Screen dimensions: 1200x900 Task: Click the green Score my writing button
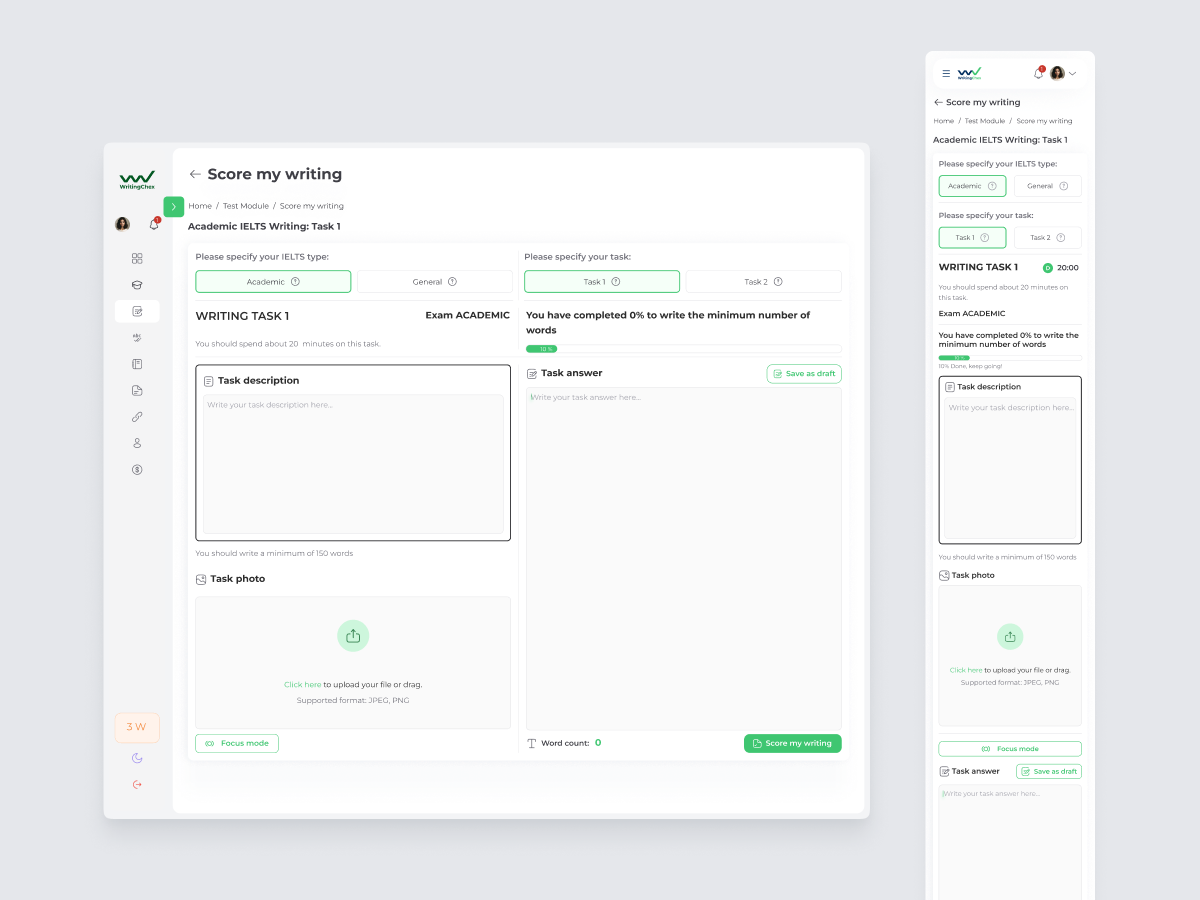[x=793, y=743]
